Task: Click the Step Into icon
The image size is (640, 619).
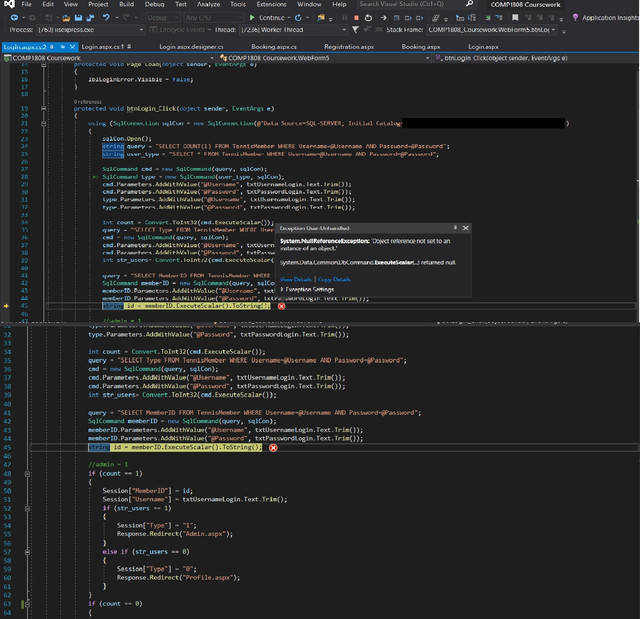Action: (396, 18)
